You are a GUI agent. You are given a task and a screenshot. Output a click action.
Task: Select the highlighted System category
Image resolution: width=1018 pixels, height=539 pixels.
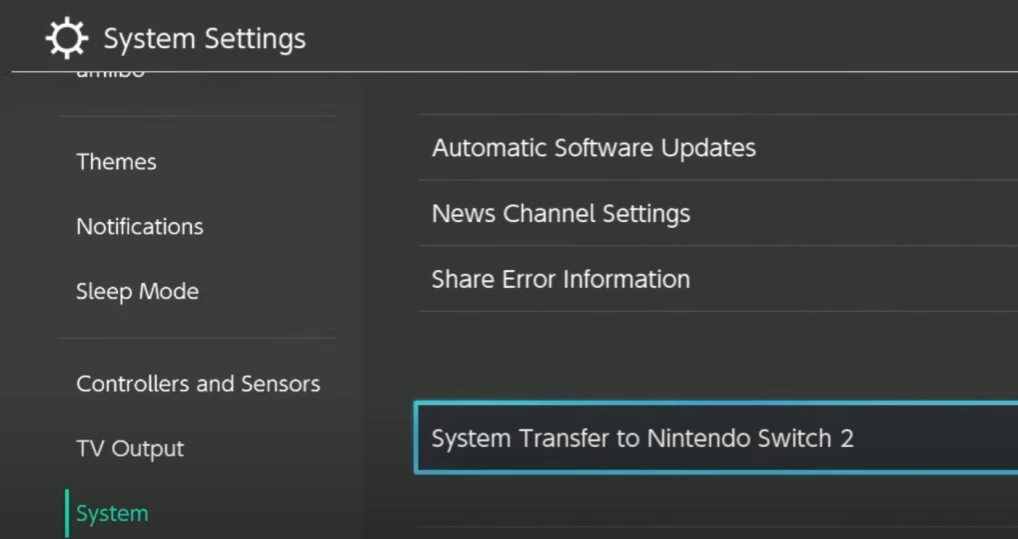[112, 514]
